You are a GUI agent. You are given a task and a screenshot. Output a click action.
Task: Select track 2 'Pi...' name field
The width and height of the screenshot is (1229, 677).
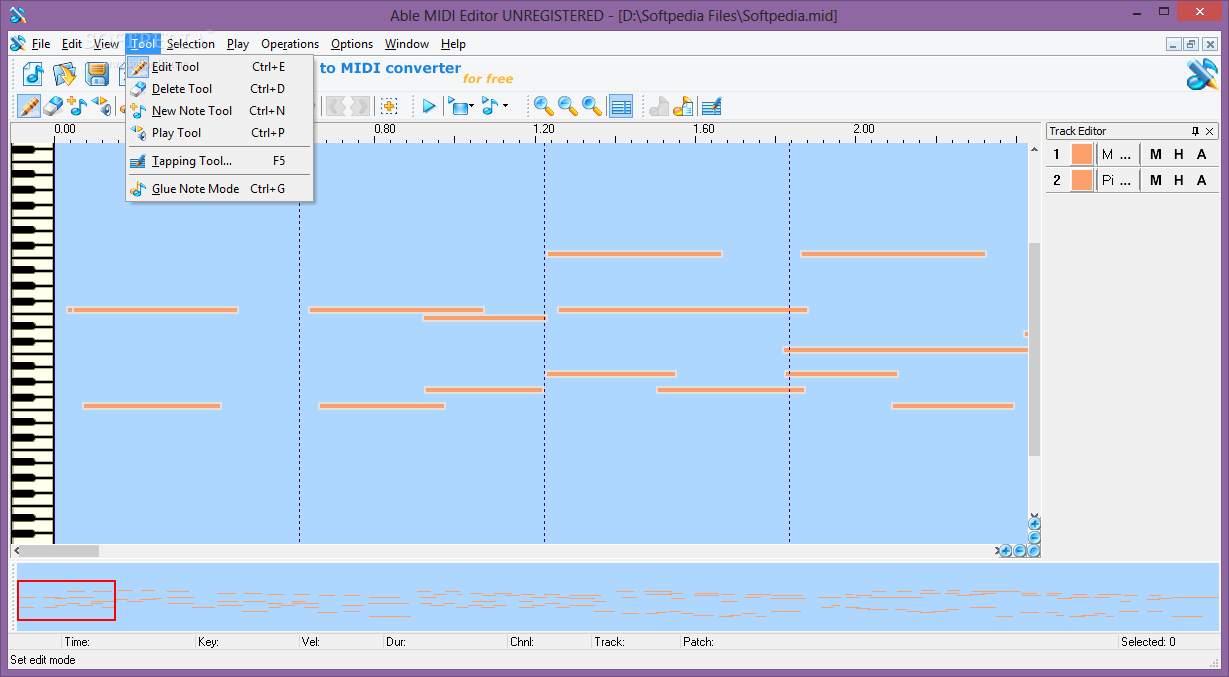click(x=1117, y=180)
